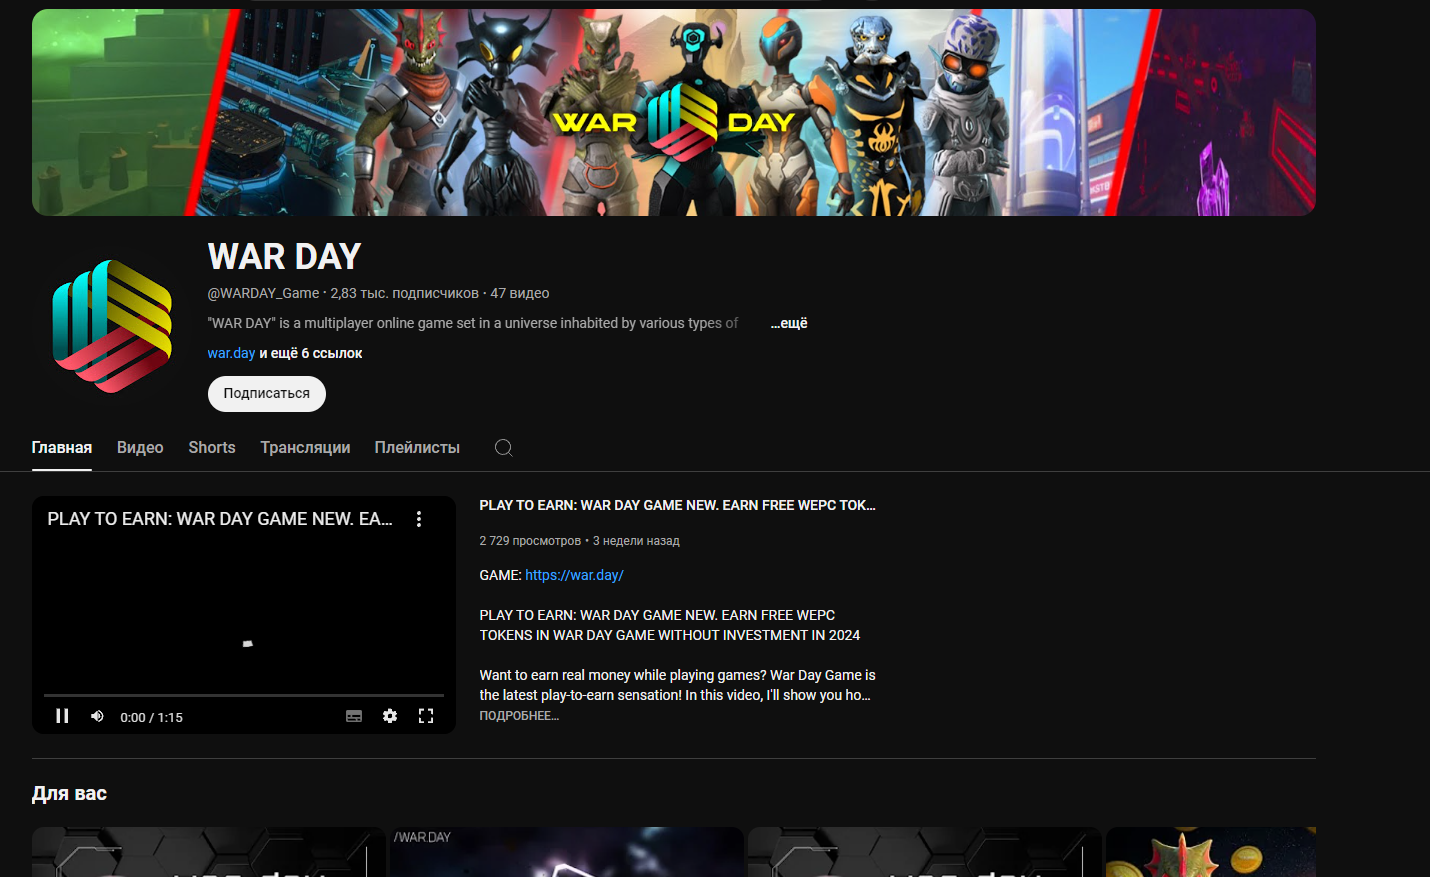
Task: Click the 47 видео count text
Action: (520, 293)
